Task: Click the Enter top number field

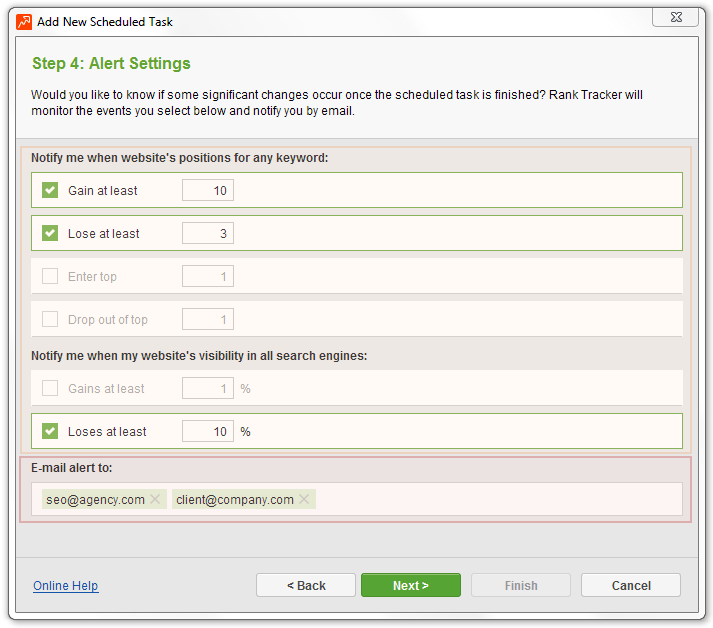Action: click(x=208, y=276)
